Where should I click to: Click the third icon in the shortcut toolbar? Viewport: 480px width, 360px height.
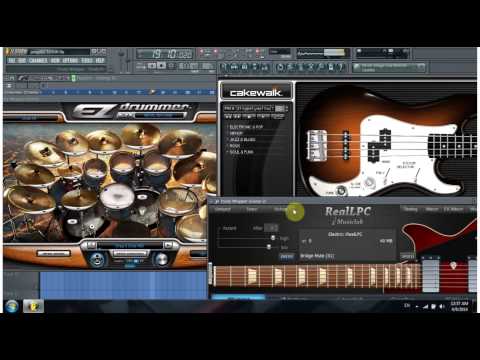[244, 67]
